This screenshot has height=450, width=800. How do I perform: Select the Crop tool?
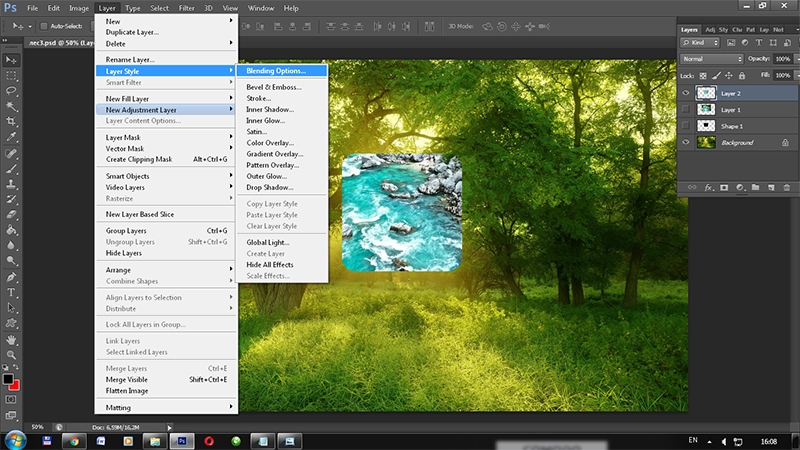click(x=11, y=121)
